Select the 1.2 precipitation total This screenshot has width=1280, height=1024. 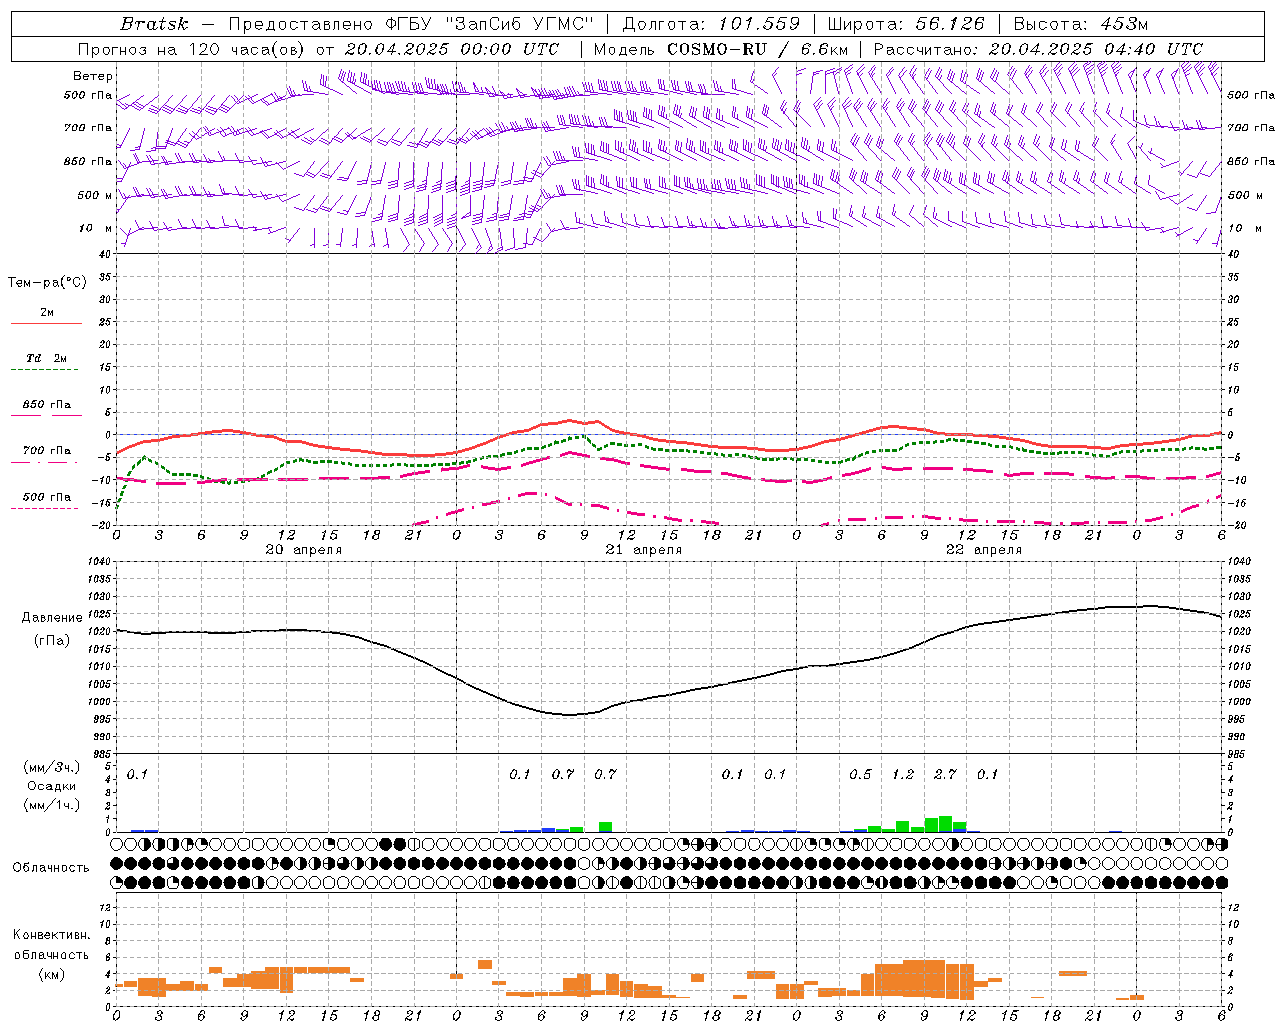coord(903,774)
